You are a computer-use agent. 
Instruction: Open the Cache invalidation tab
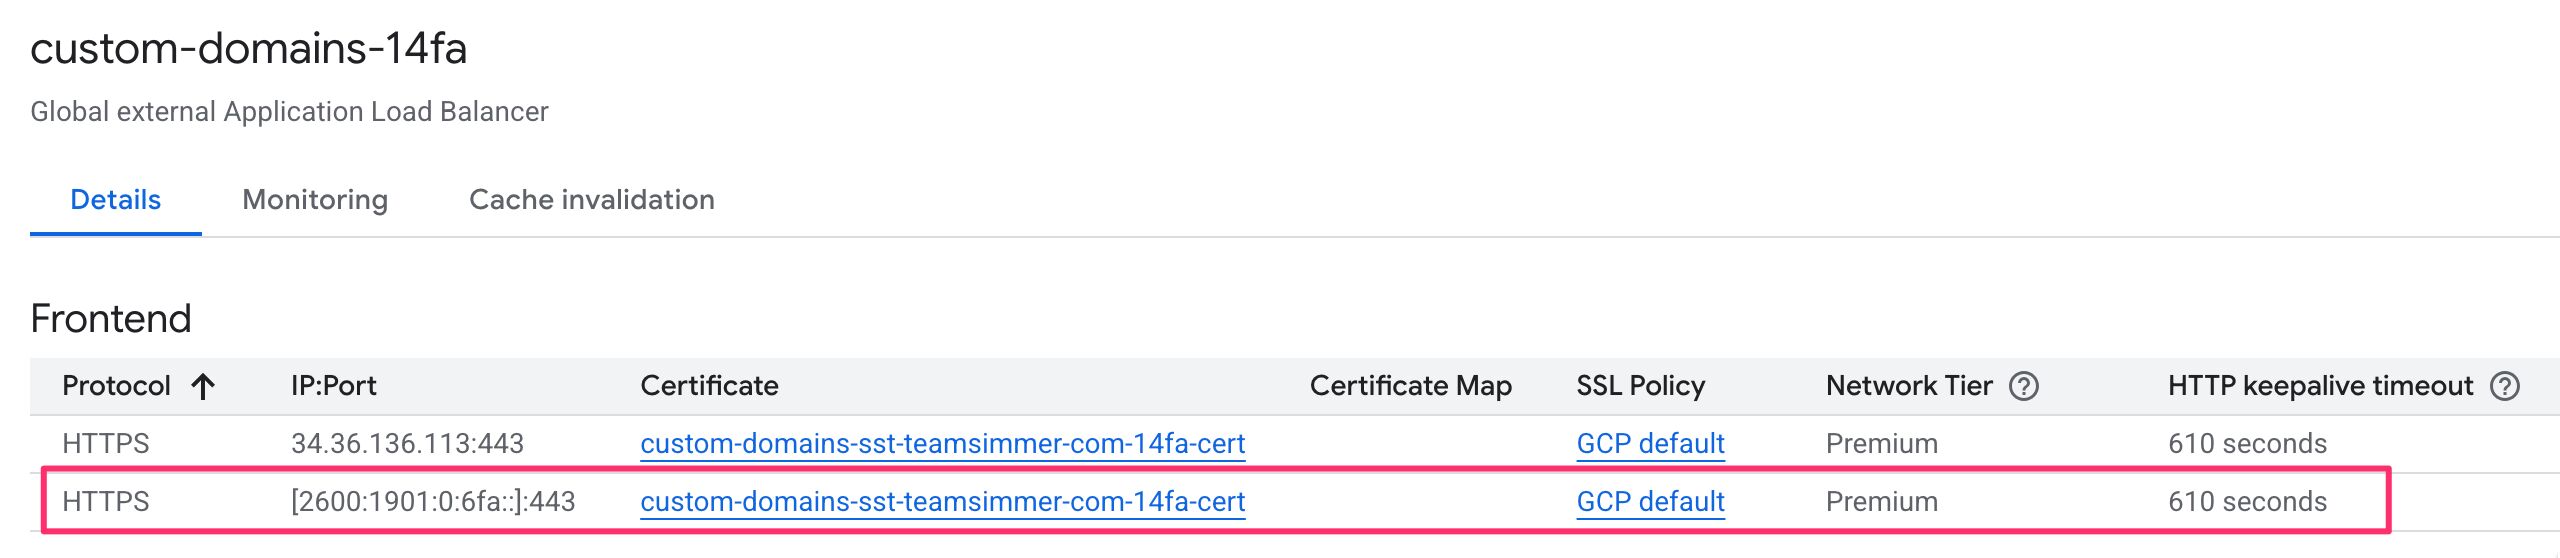pos(592,200)
